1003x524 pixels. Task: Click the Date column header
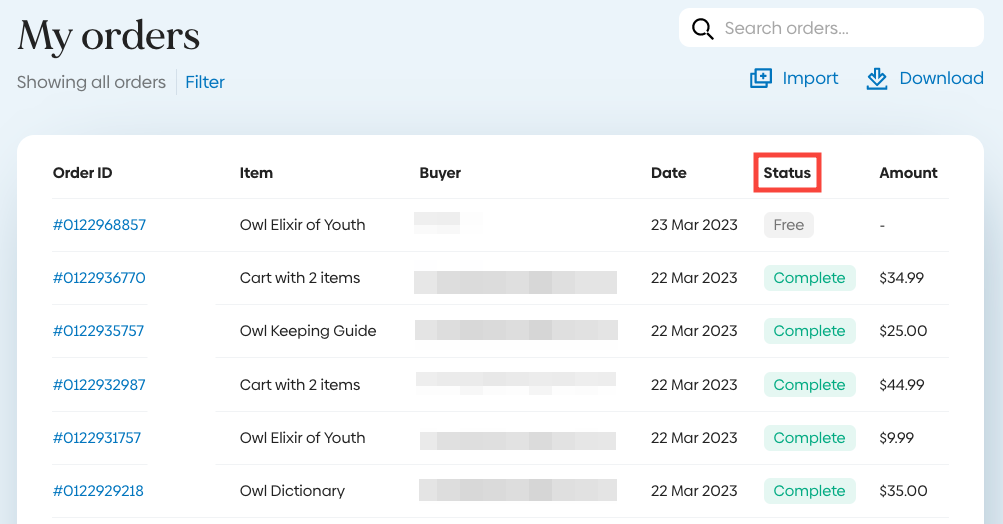pos(668,173)
